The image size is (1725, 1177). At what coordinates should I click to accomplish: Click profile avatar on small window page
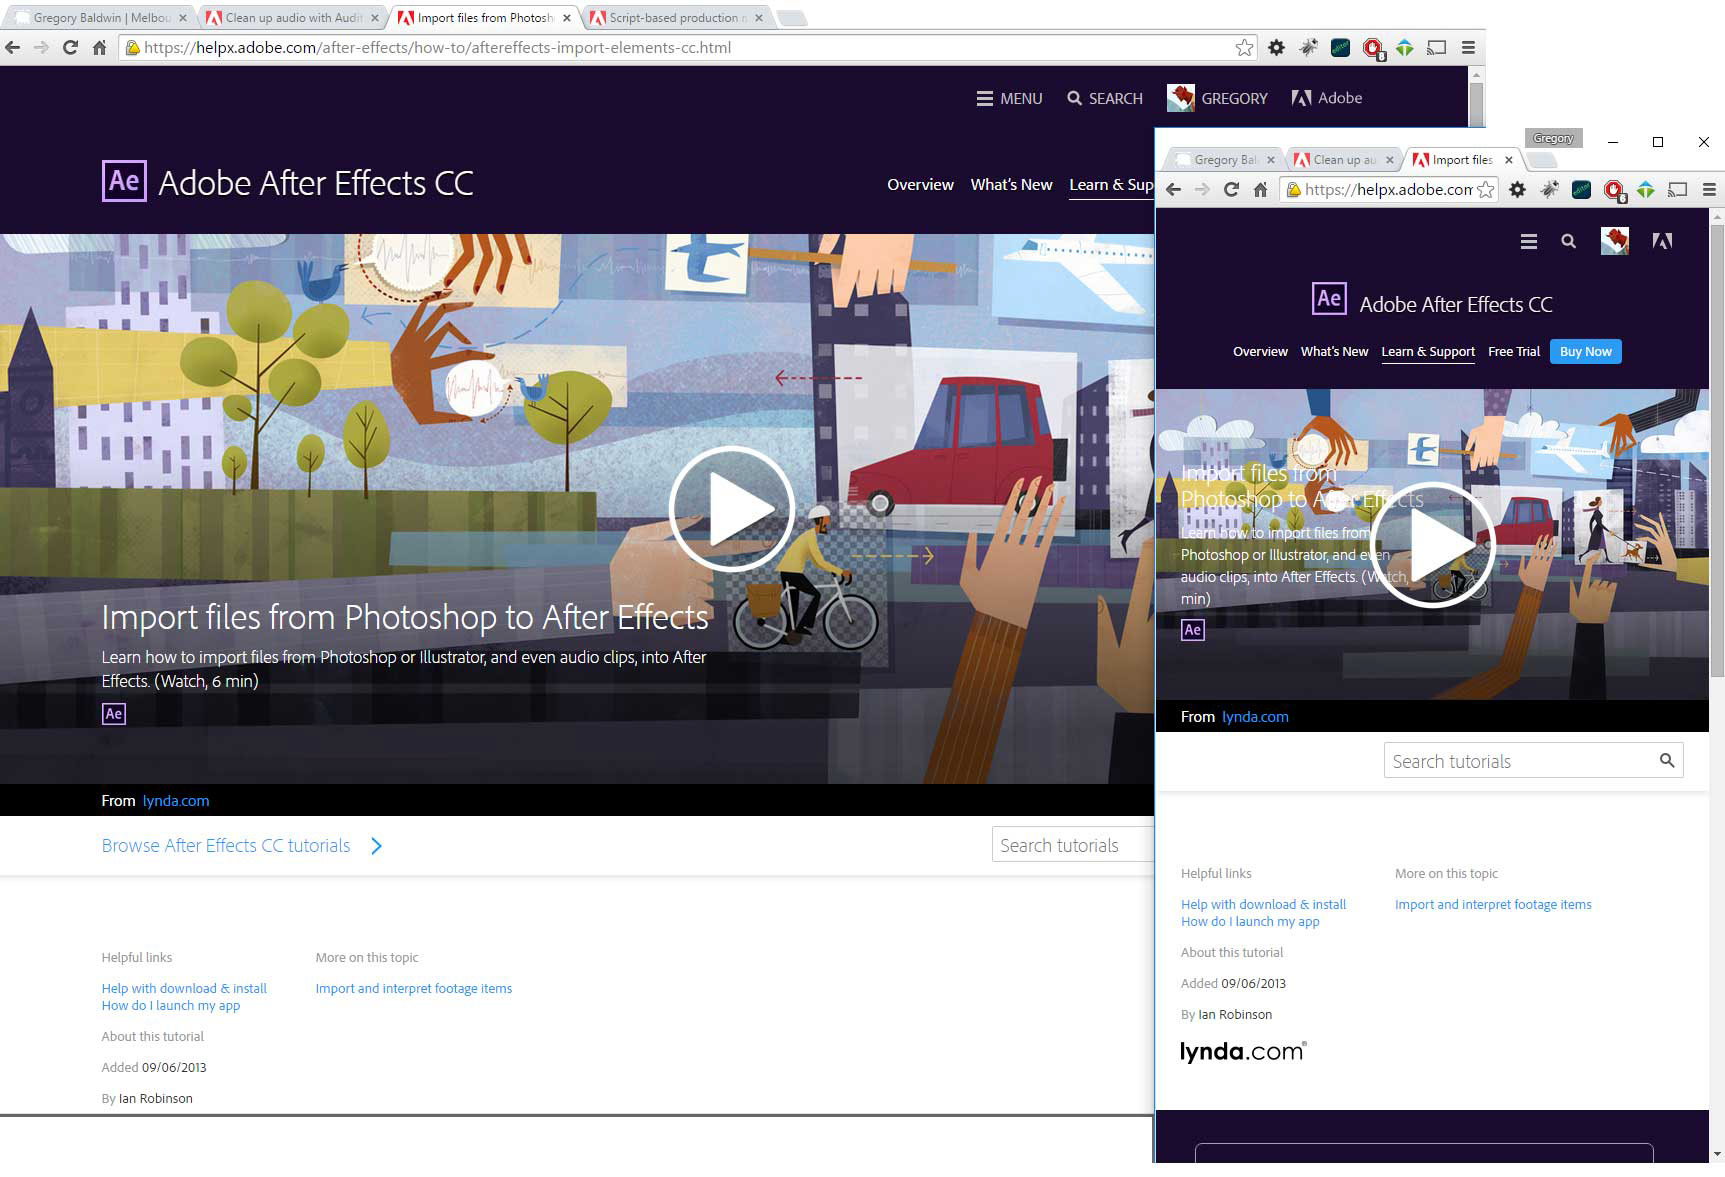click(x=1614, y=240)
